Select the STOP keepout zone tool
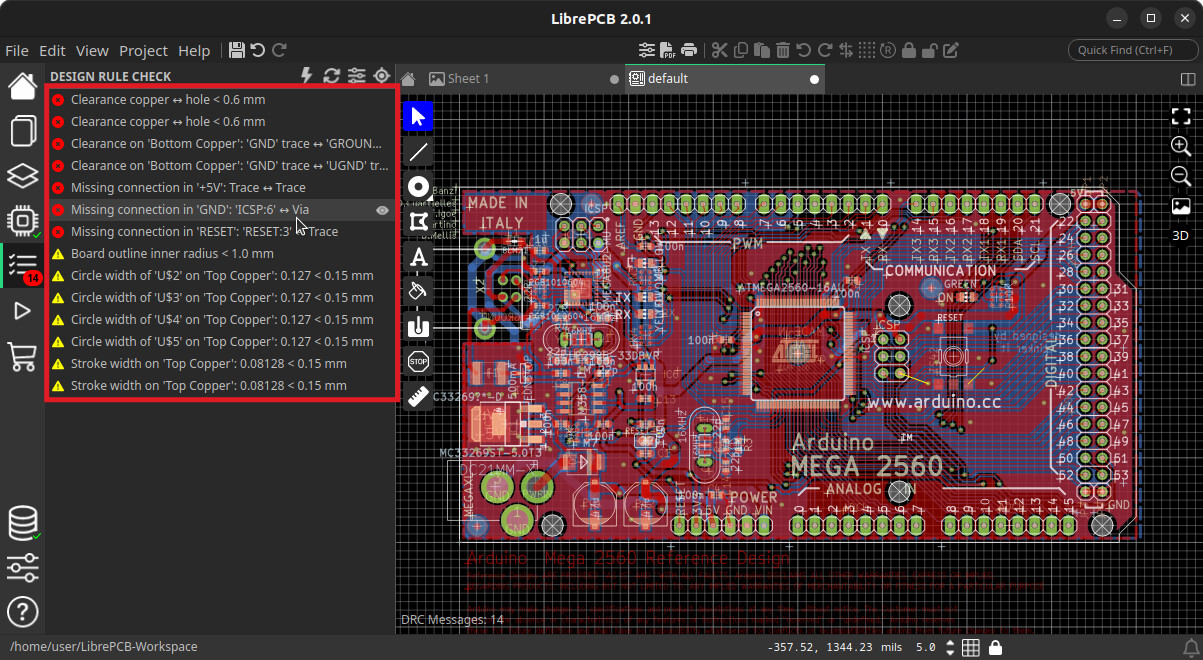The width and height of the screenshot is (1203, 660). [418, 361]
